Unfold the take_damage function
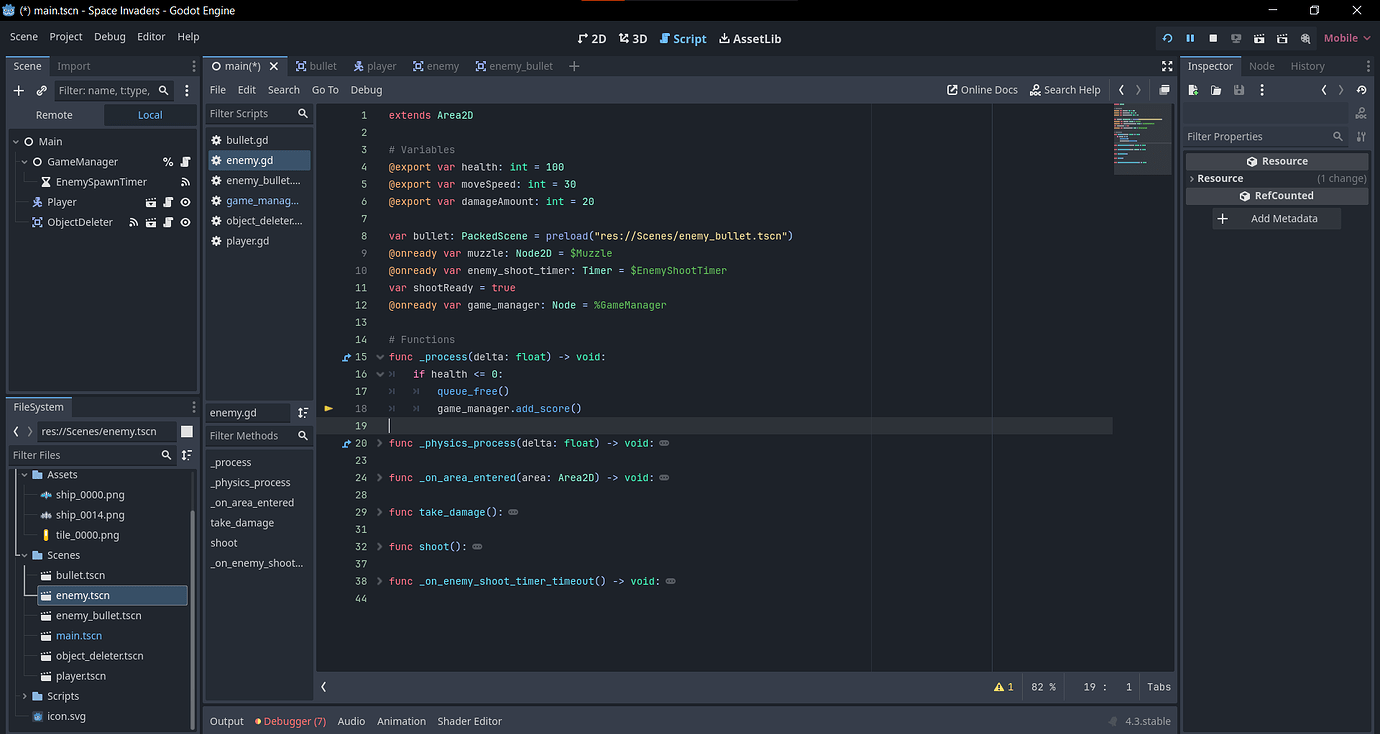Screen dimensions: 1380x734 (x=379, y=512)
